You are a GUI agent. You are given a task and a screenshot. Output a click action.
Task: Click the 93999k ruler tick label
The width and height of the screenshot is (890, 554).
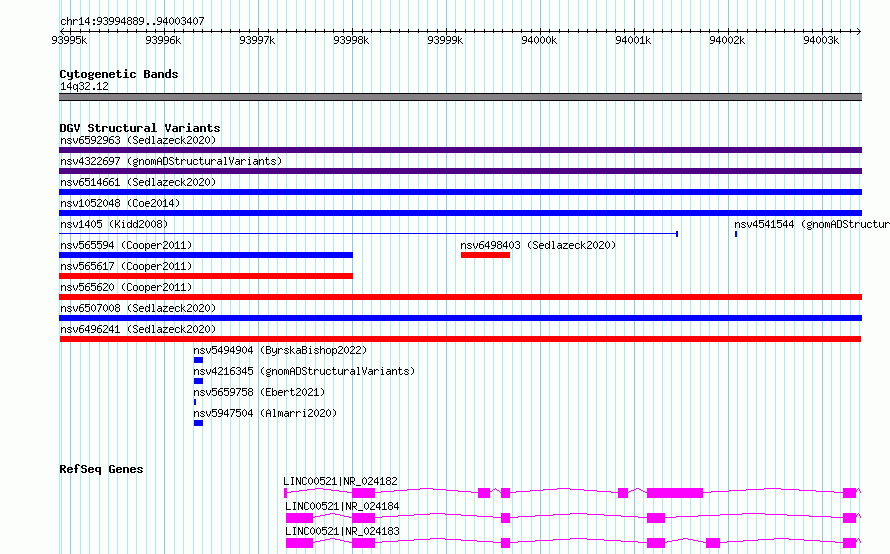pos(446,40)
